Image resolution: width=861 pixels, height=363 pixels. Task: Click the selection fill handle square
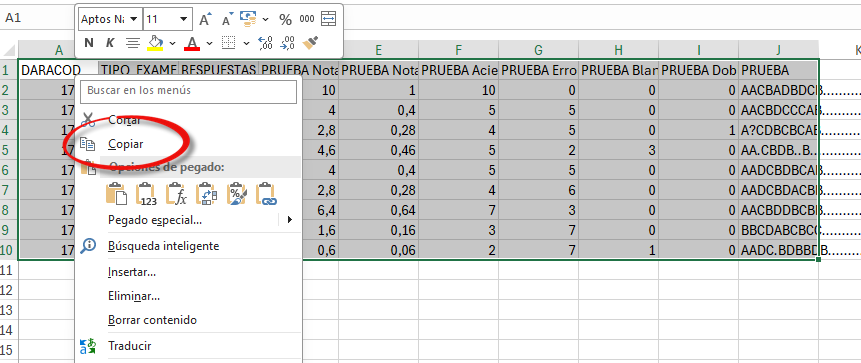point(819,259)
